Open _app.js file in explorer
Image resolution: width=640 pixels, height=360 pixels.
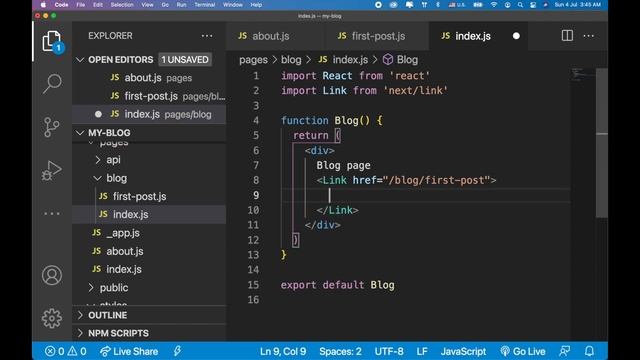point(149,233)
